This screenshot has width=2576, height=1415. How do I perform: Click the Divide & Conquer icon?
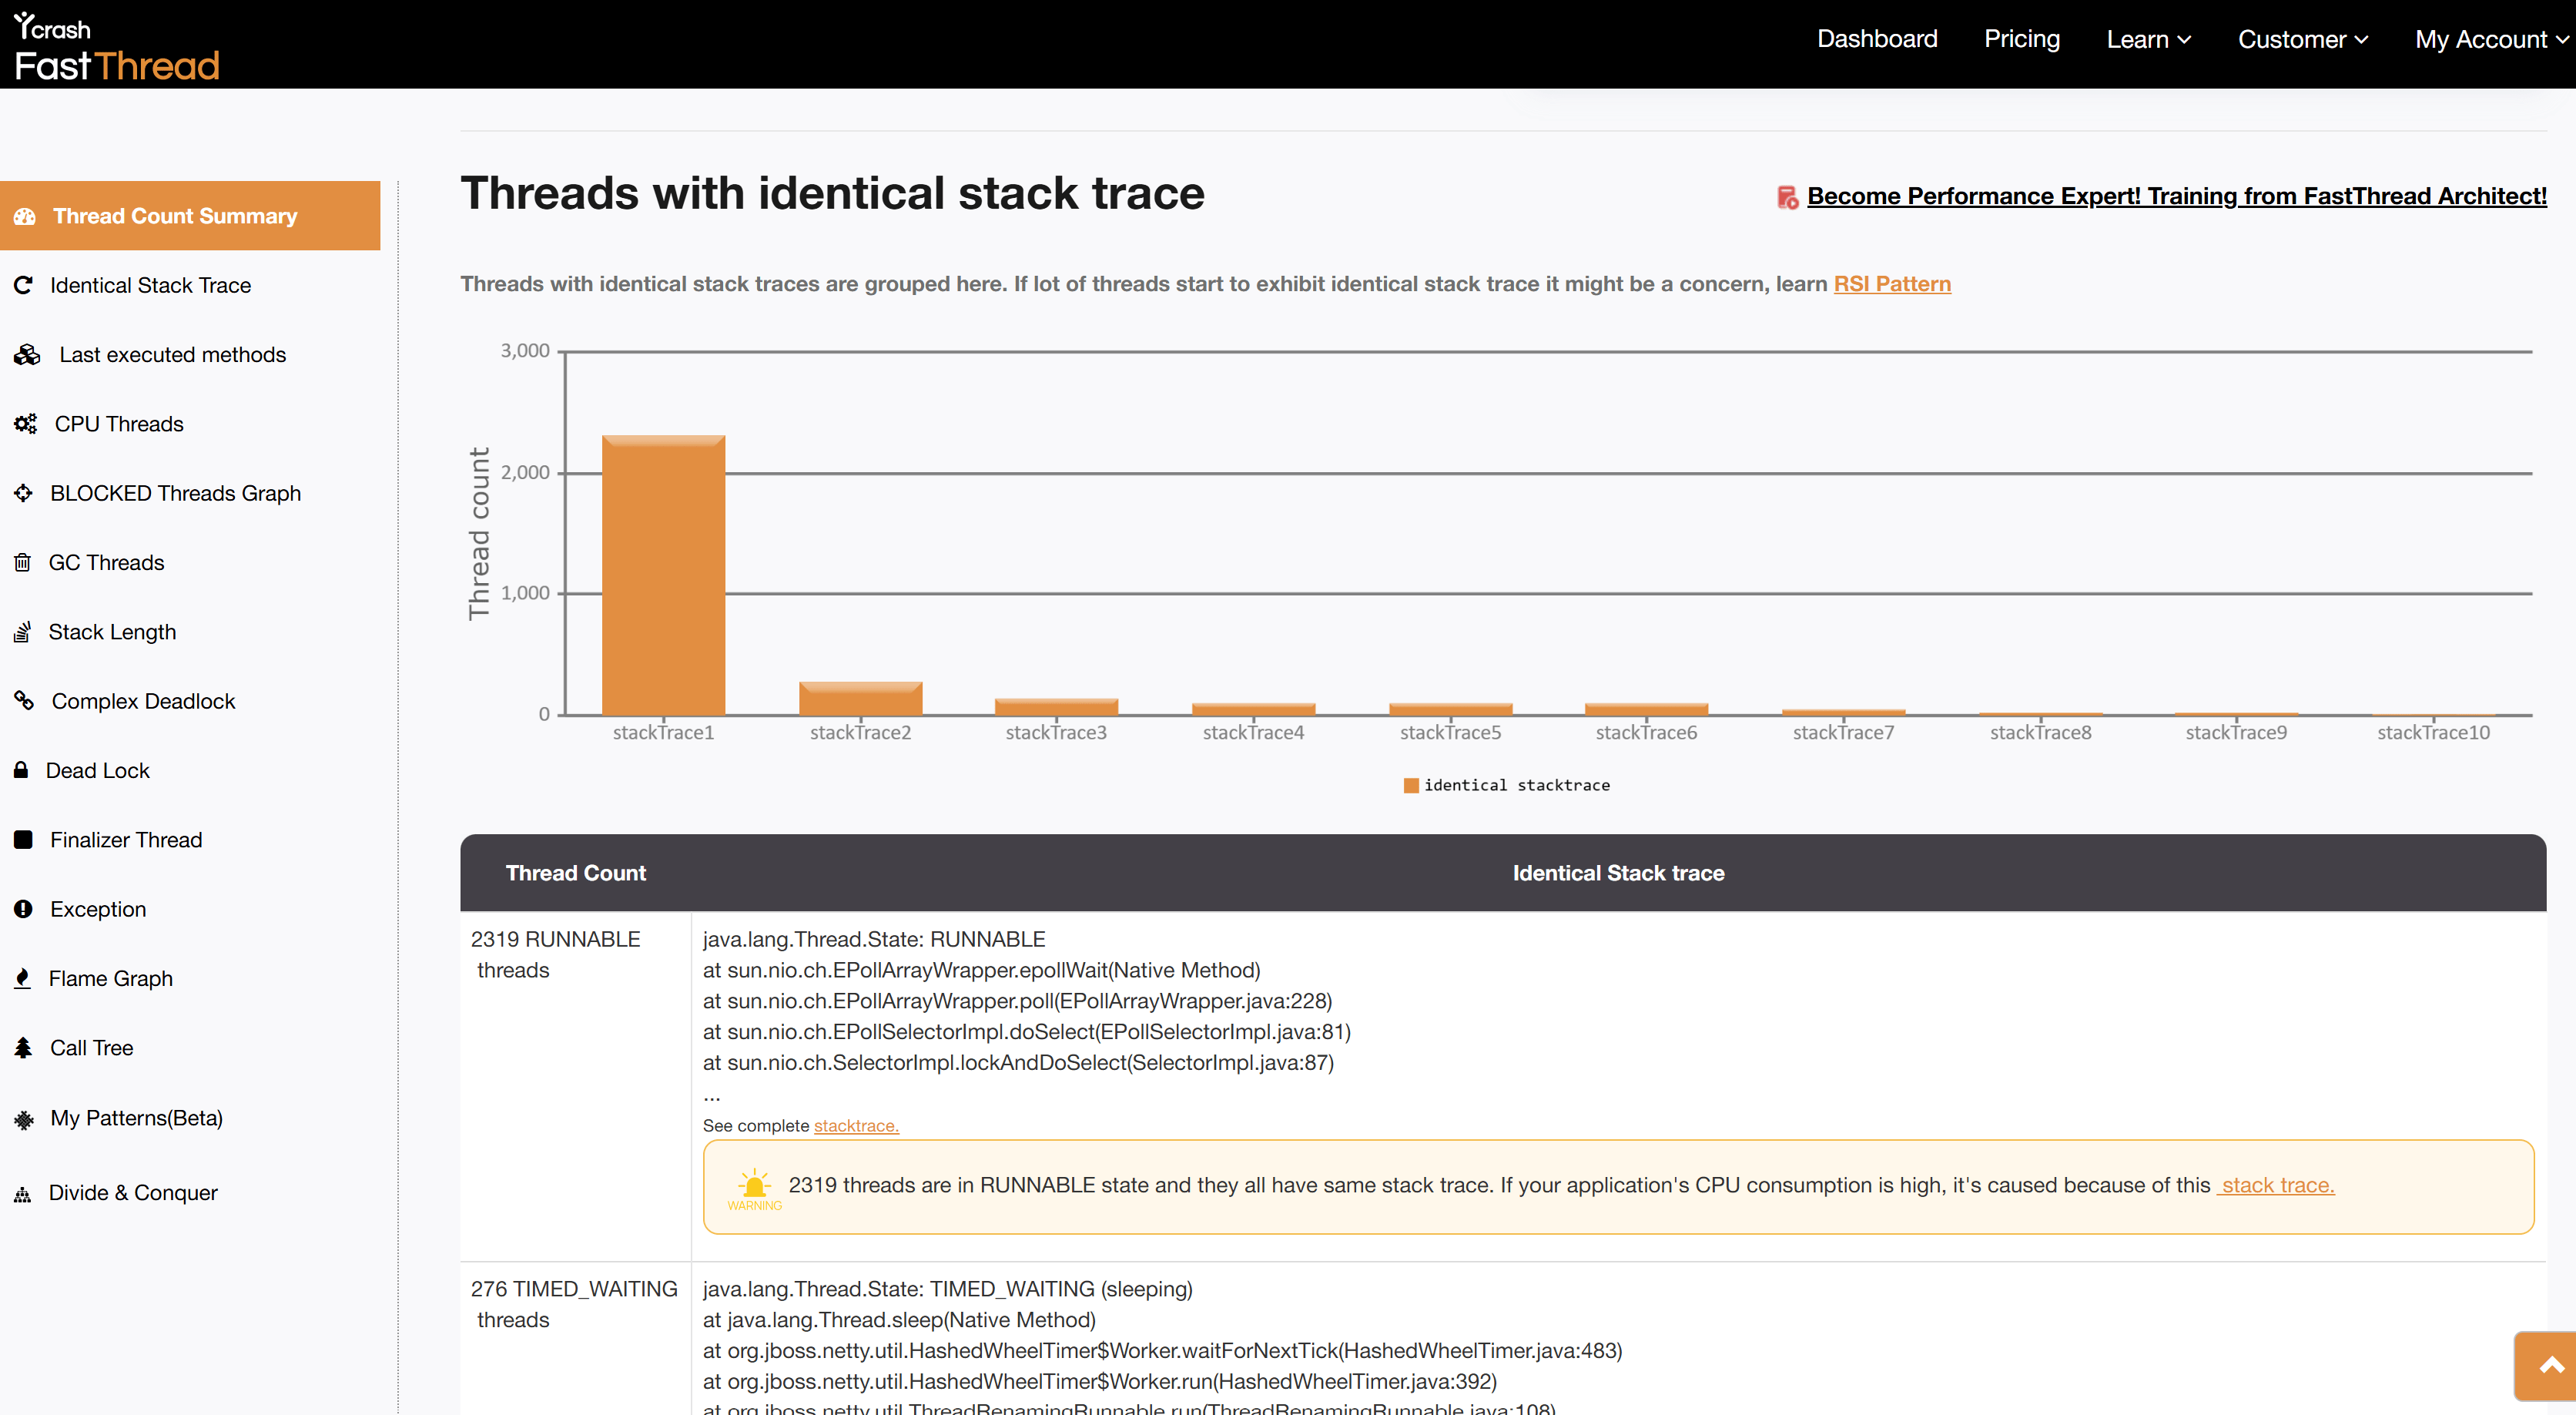(x=23, y=1194)
